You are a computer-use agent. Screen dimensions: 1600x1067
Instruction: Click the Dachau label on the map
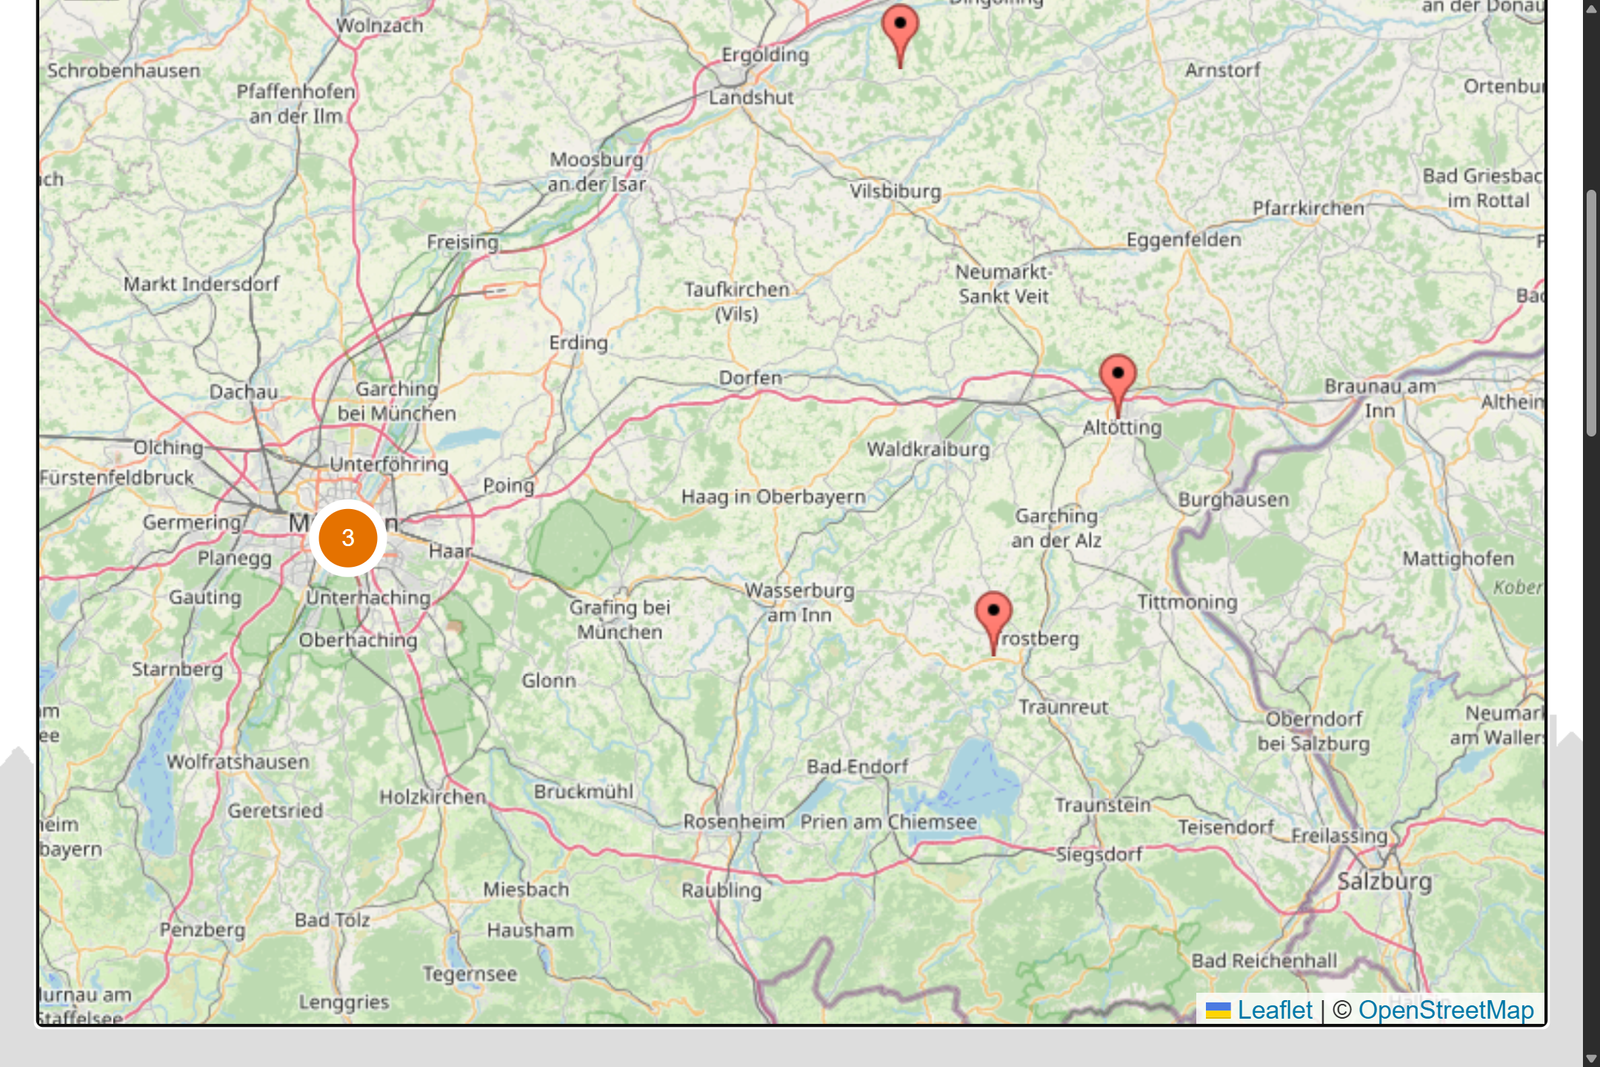point(243,392)
